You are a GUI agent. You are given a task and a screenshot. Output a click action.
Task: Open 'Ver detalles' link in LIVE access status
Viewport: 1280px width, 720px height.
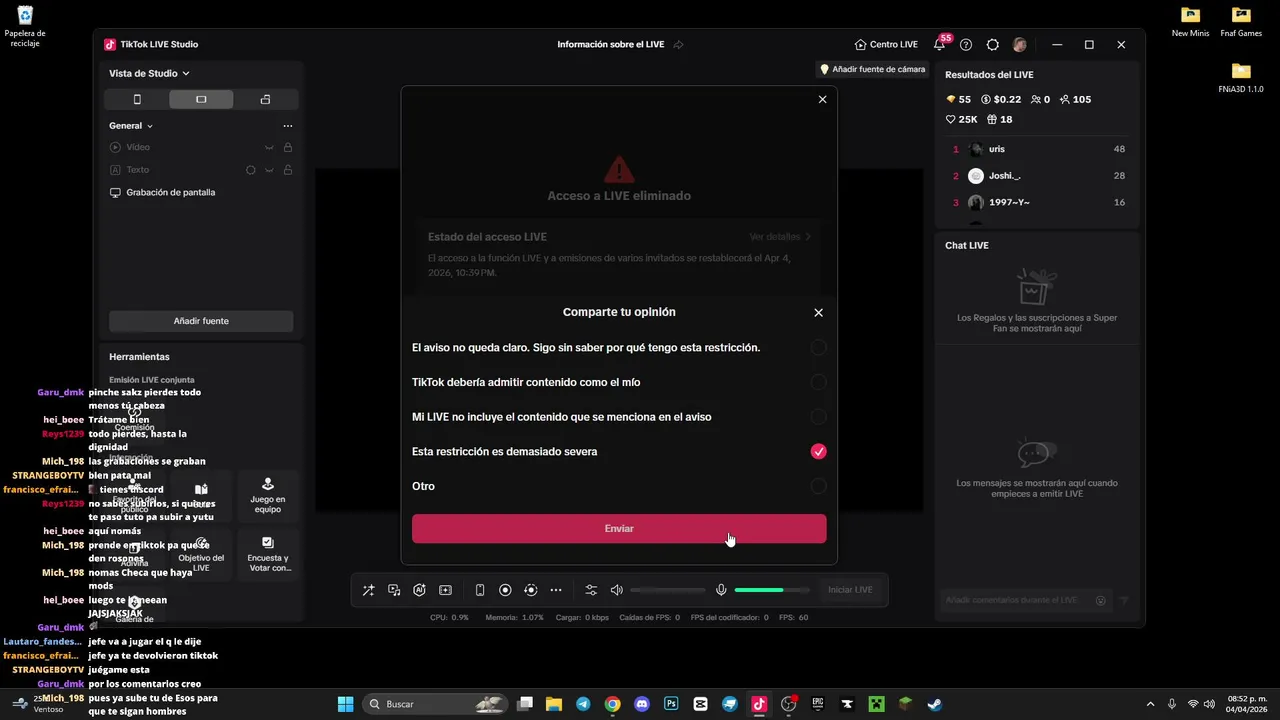(x=780, y=237)
